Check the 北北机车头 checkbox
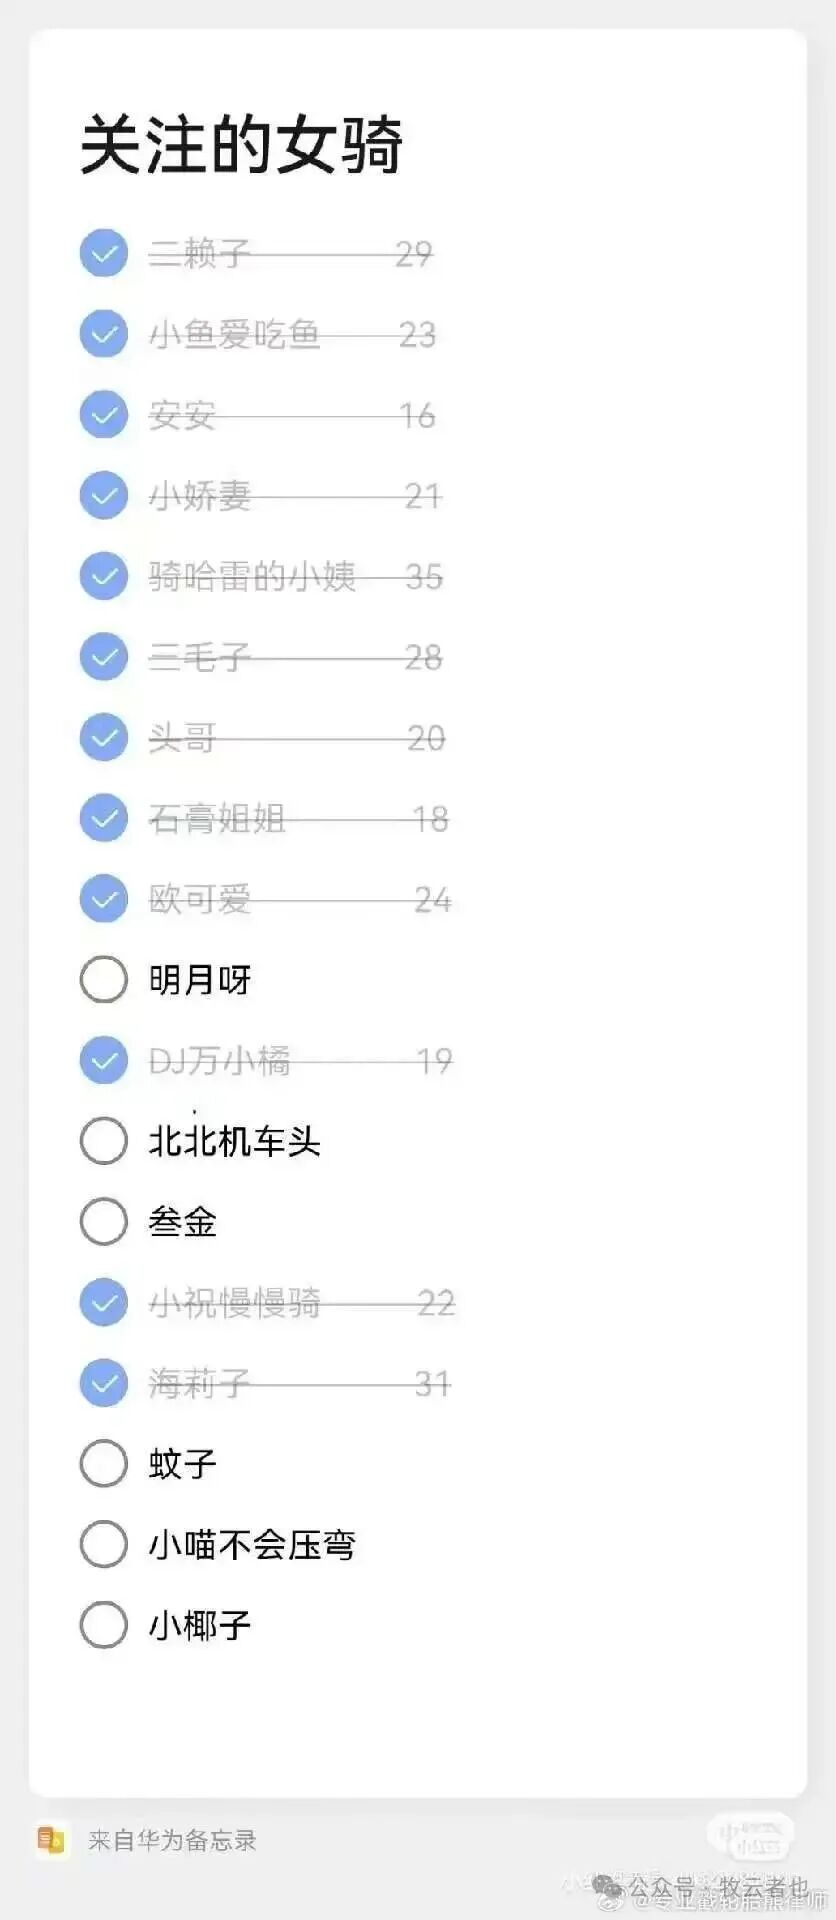836x1920 pixels. click(x=104, y=1141)
